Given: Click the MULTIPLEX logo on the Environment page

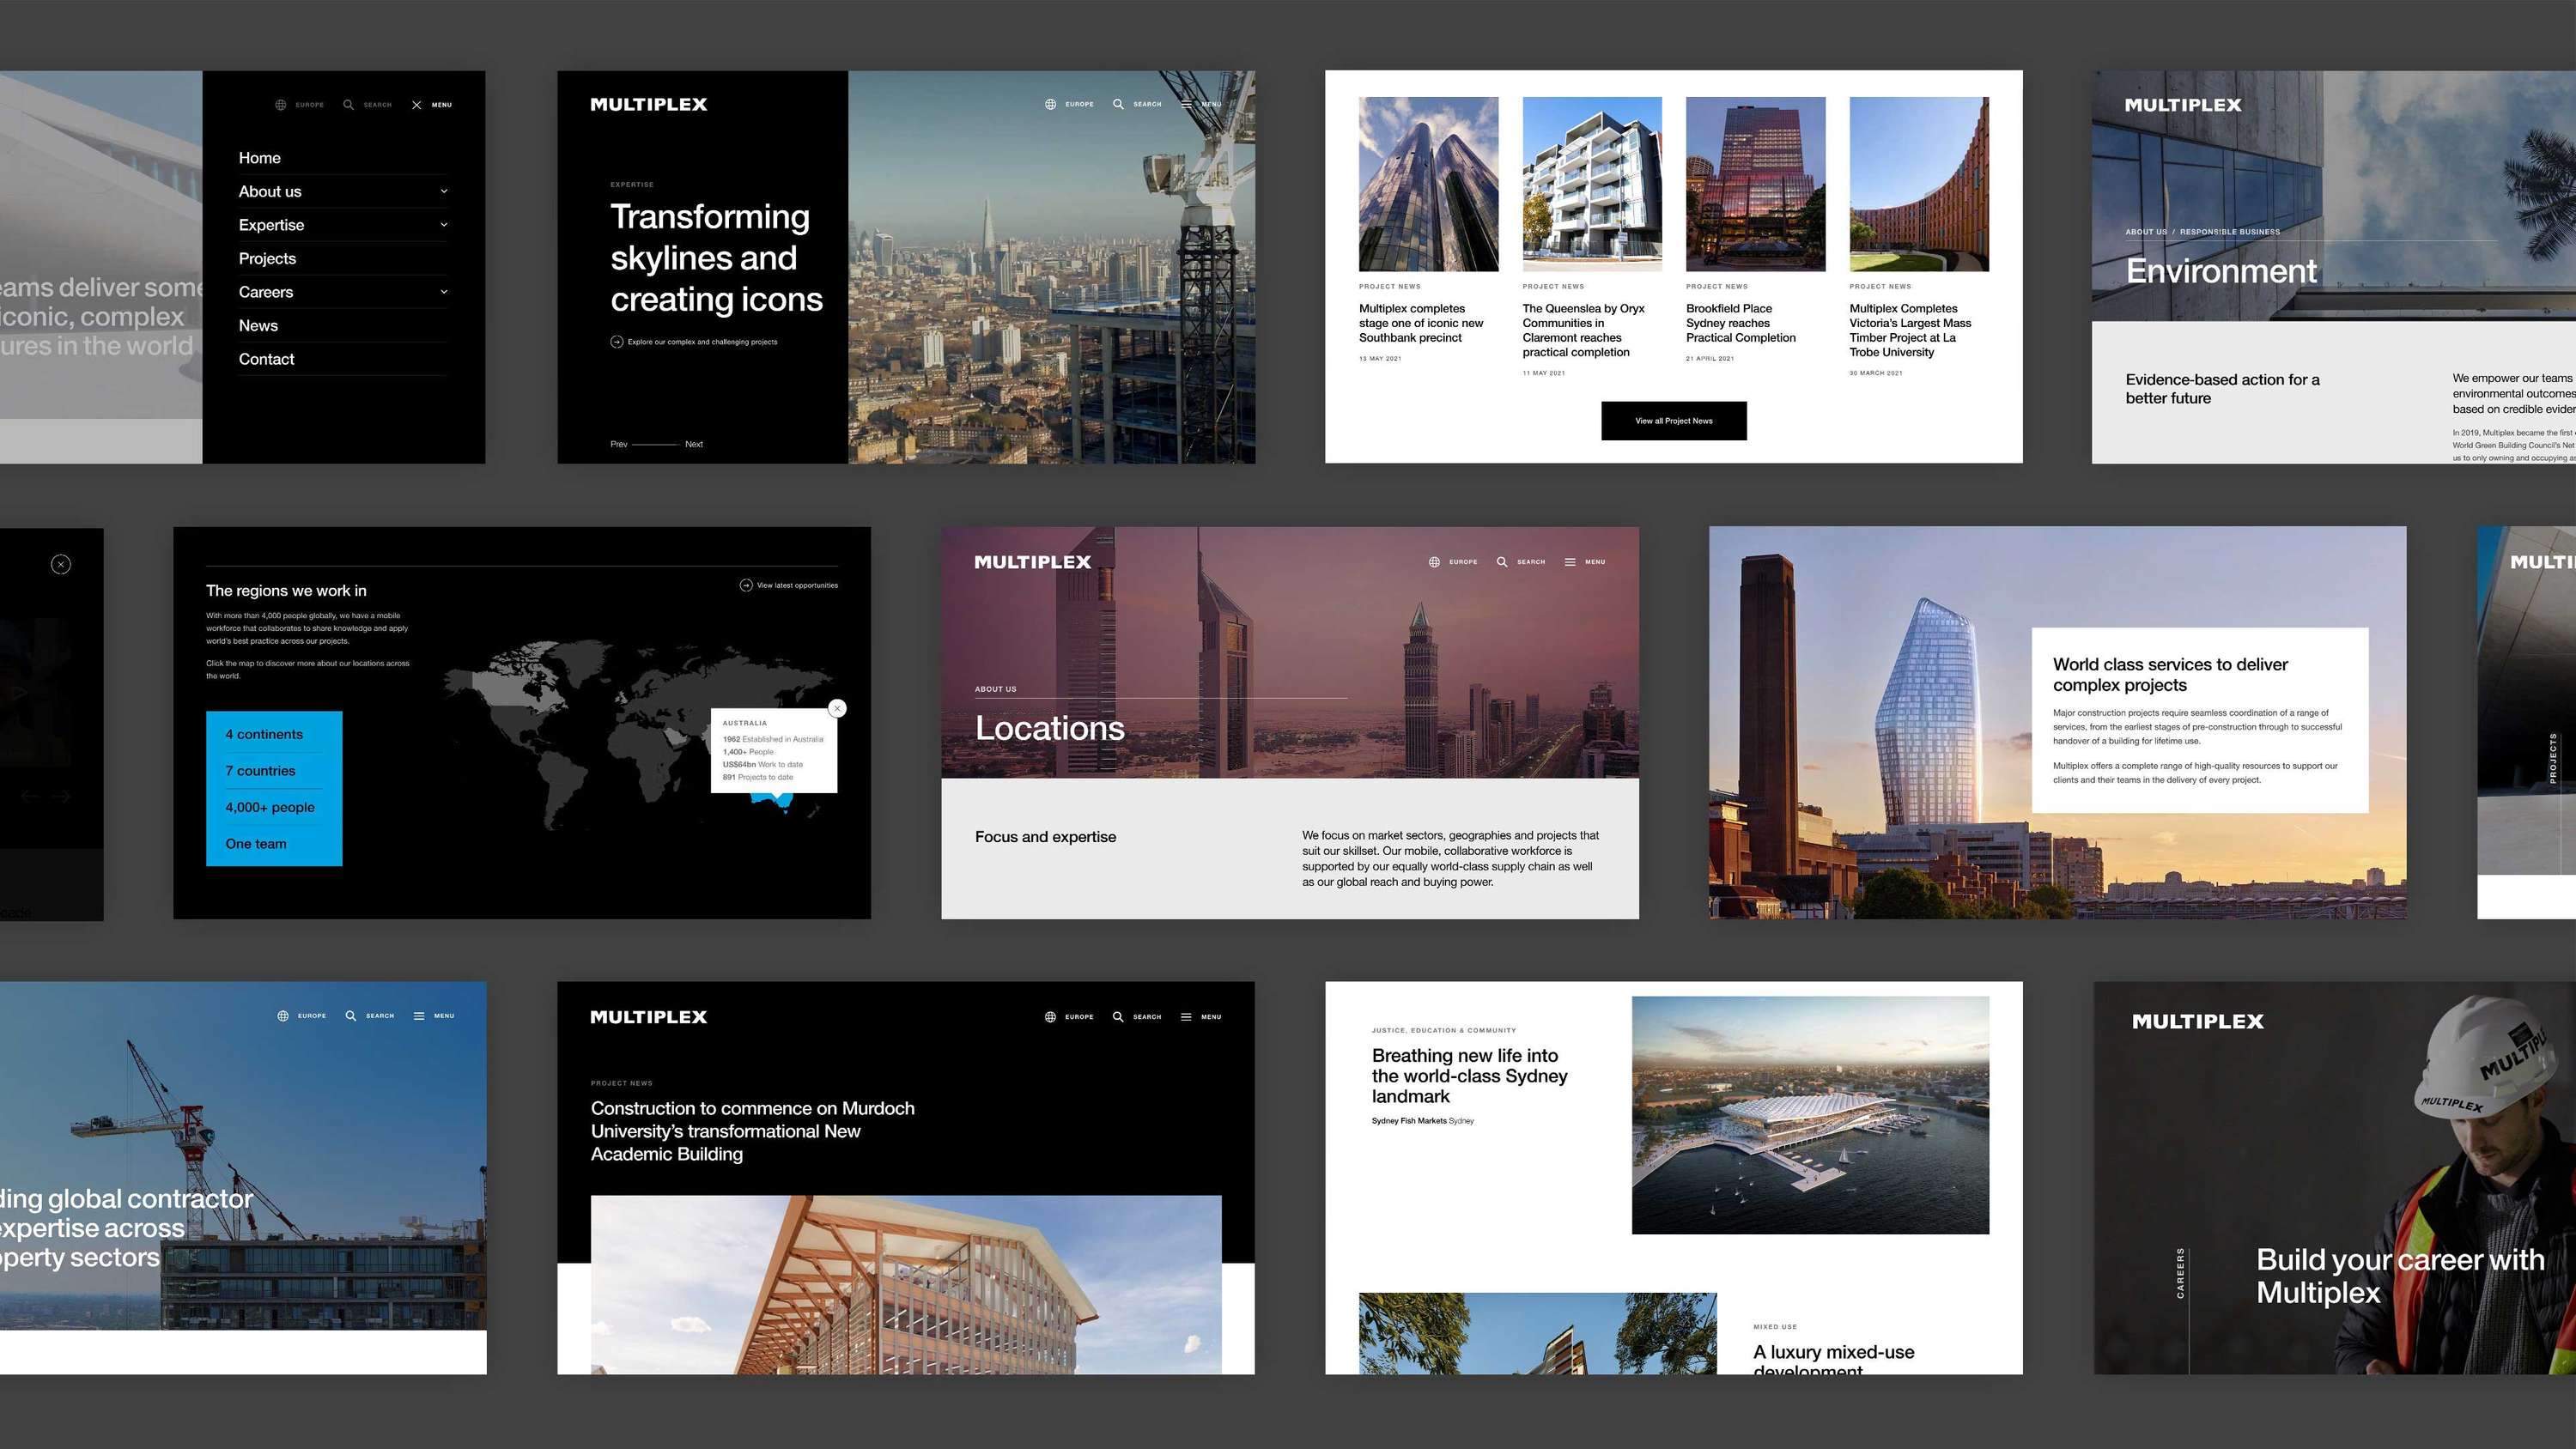Looking at the screenshot, I should point(2183,105).
